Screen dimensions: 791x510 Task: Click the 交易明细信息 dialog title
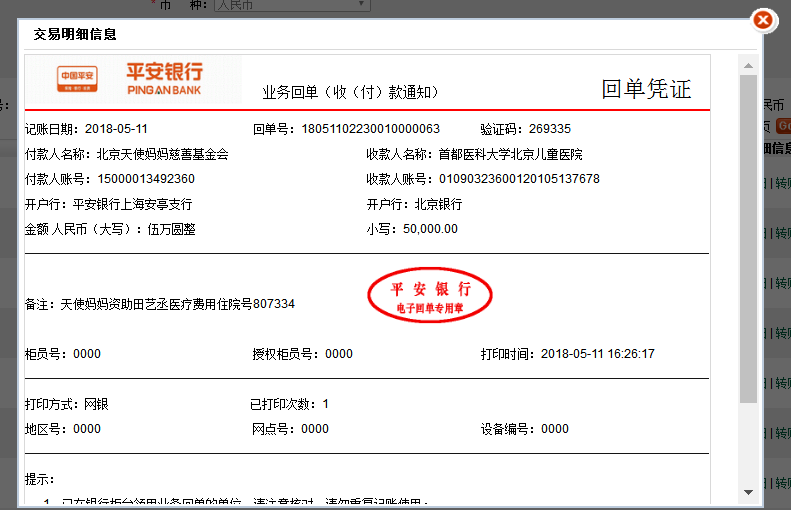[x=75, y=34]
